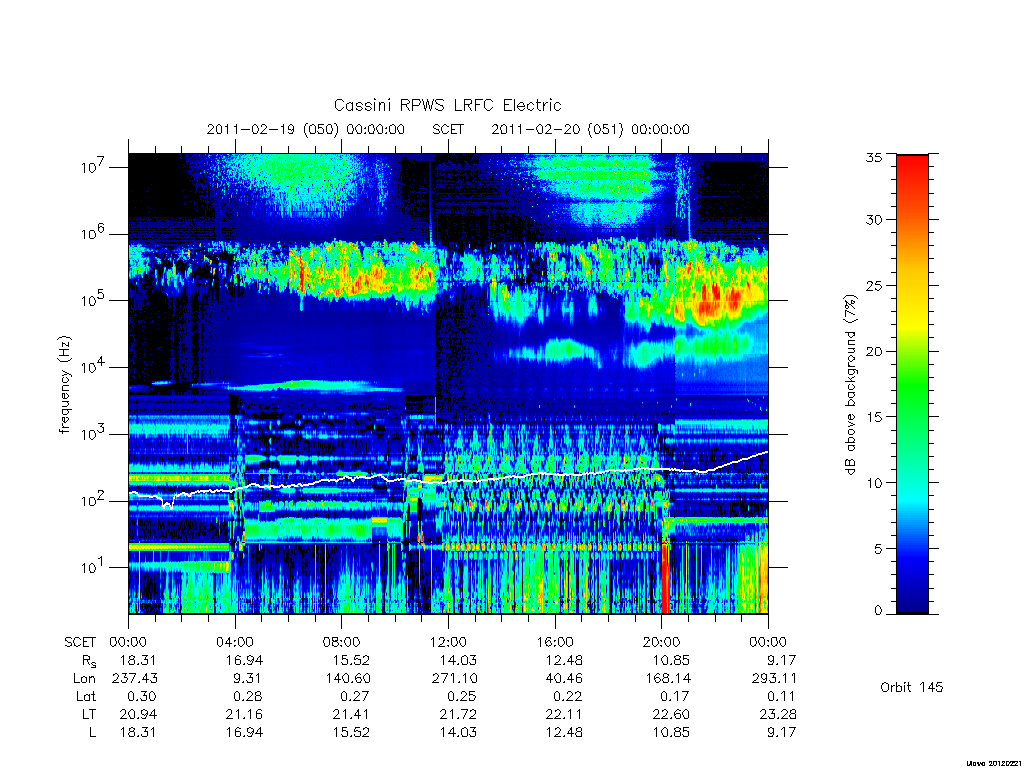
Task: Click the Lon row label
Action: (x=85, y=679)
